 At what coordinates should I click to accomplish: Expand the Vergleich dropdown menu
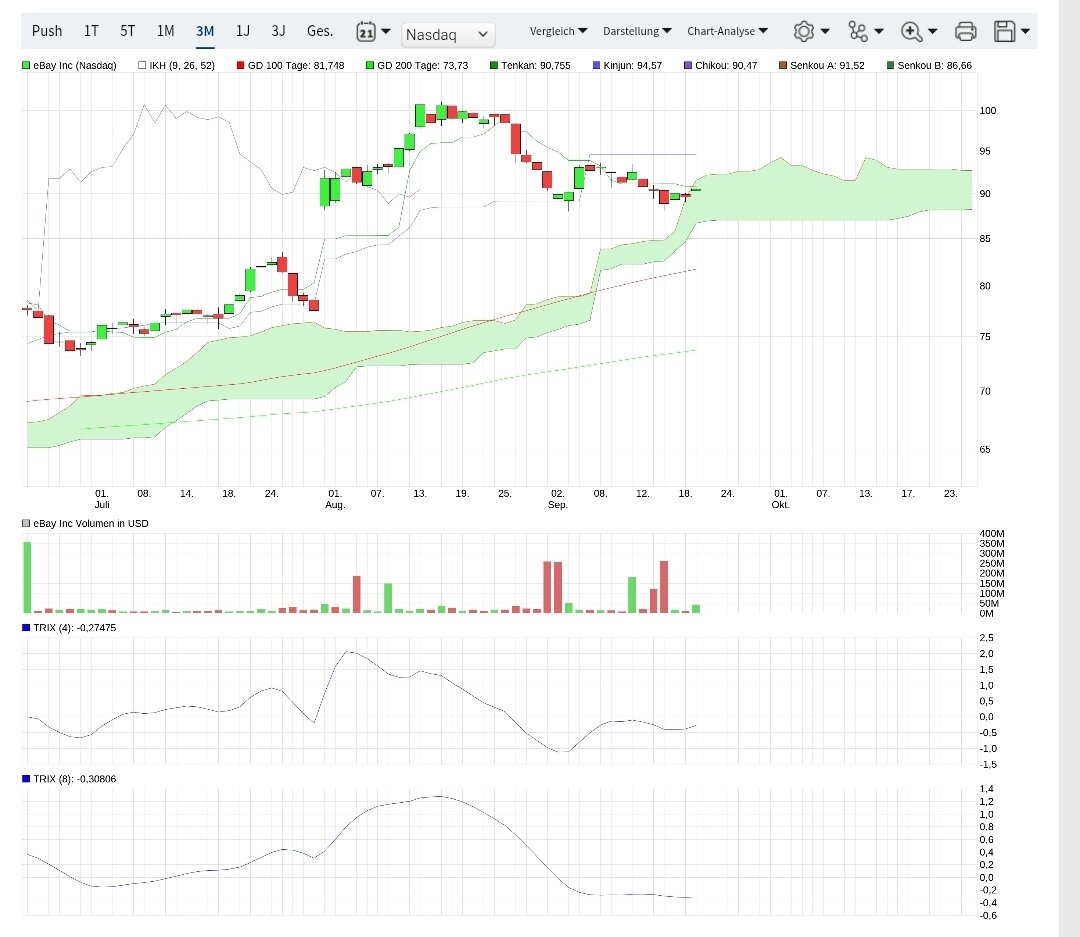point(558,31)
